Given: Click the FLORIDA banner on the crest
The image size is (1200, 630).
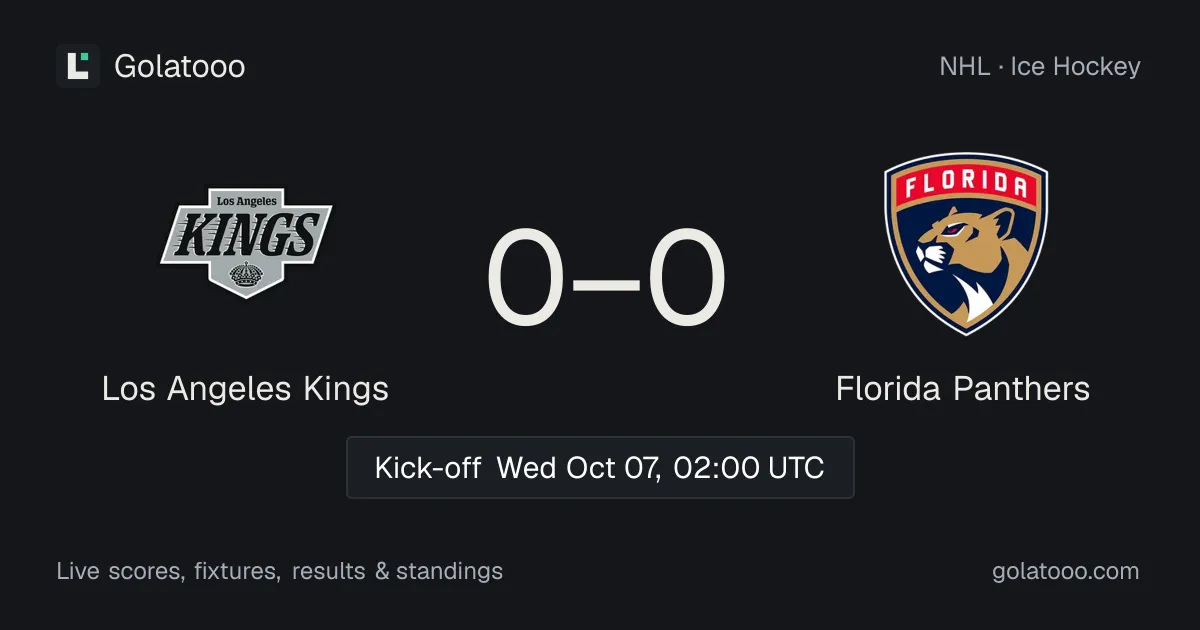Looking at the screenshot, I should point(965,187).
